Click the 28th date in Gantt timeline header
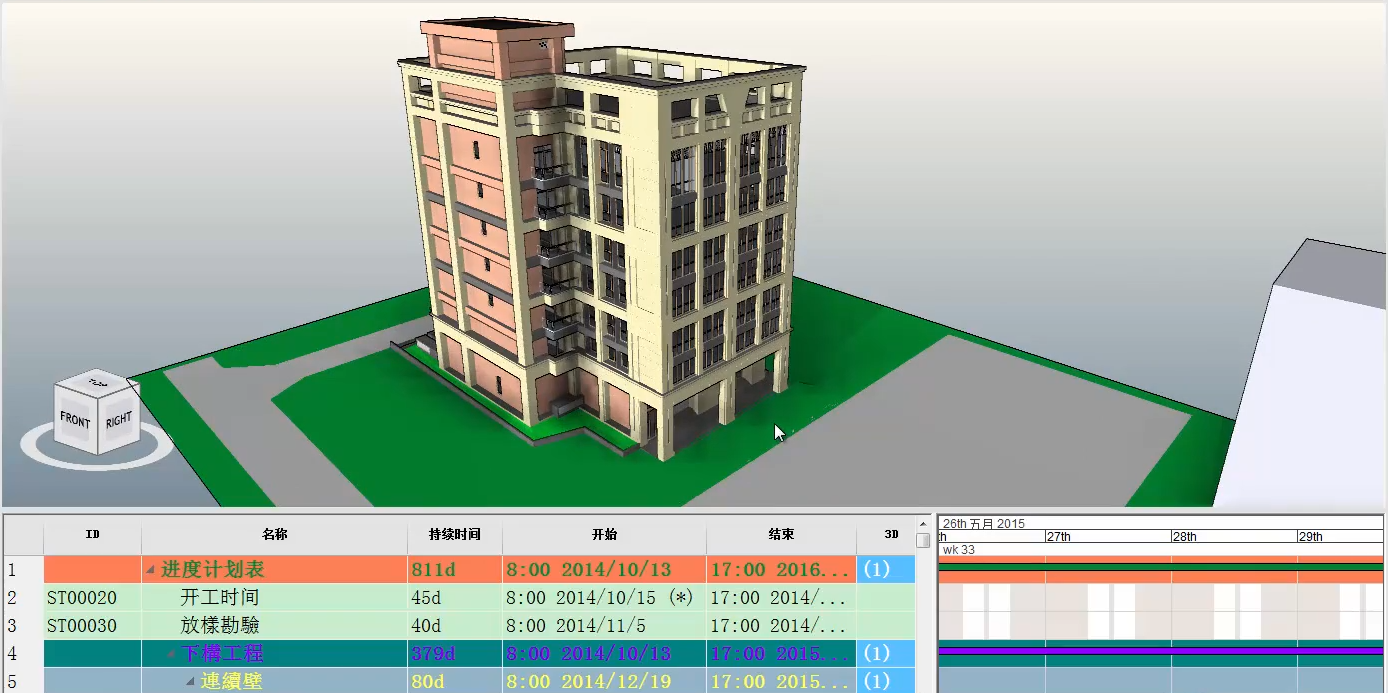The width and height of the screenshot is (1388, 693). pyautogui.click(x=1185, y=537)
